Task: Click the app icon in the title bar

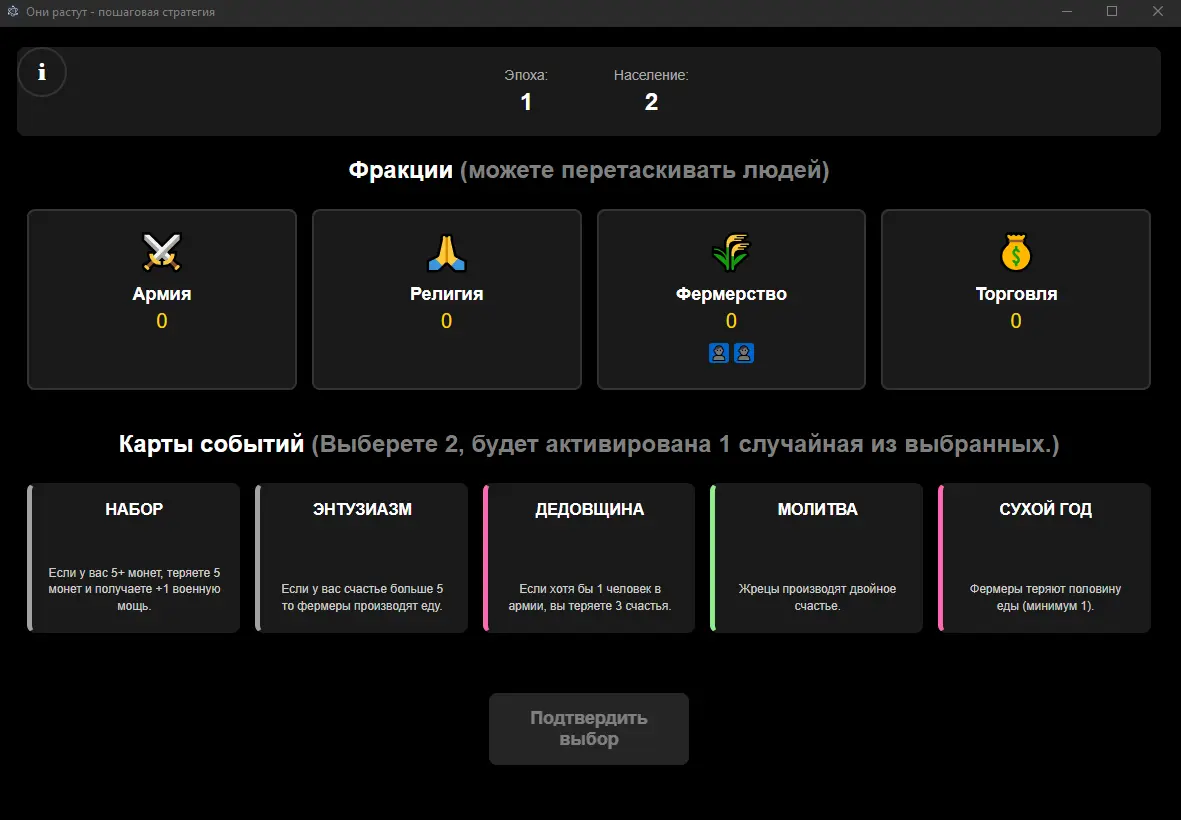Action: click(x=13, y=12)
